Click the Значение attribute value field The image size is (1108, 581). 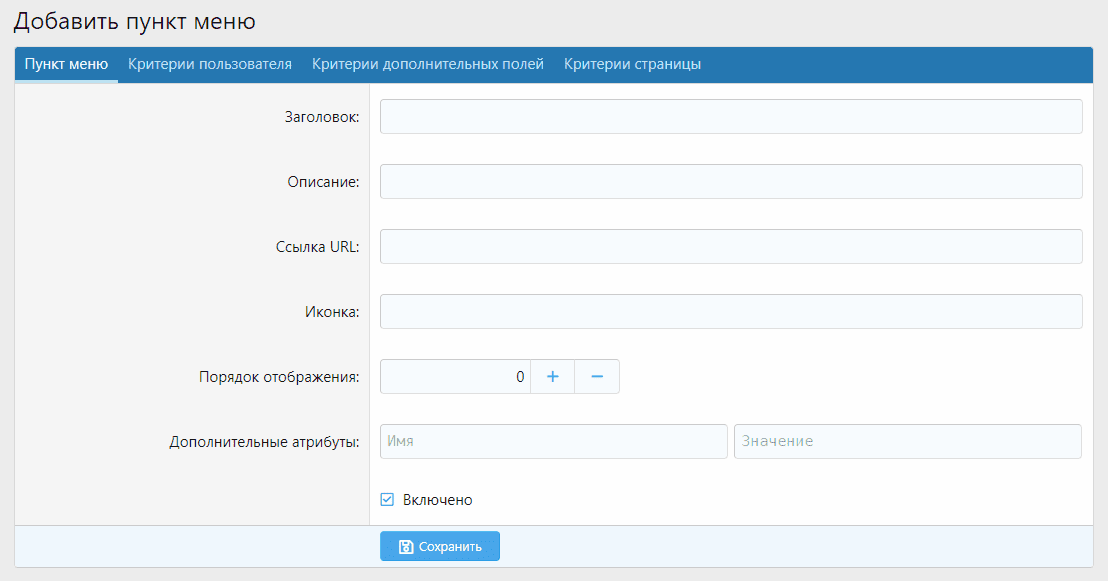point(907,441)
